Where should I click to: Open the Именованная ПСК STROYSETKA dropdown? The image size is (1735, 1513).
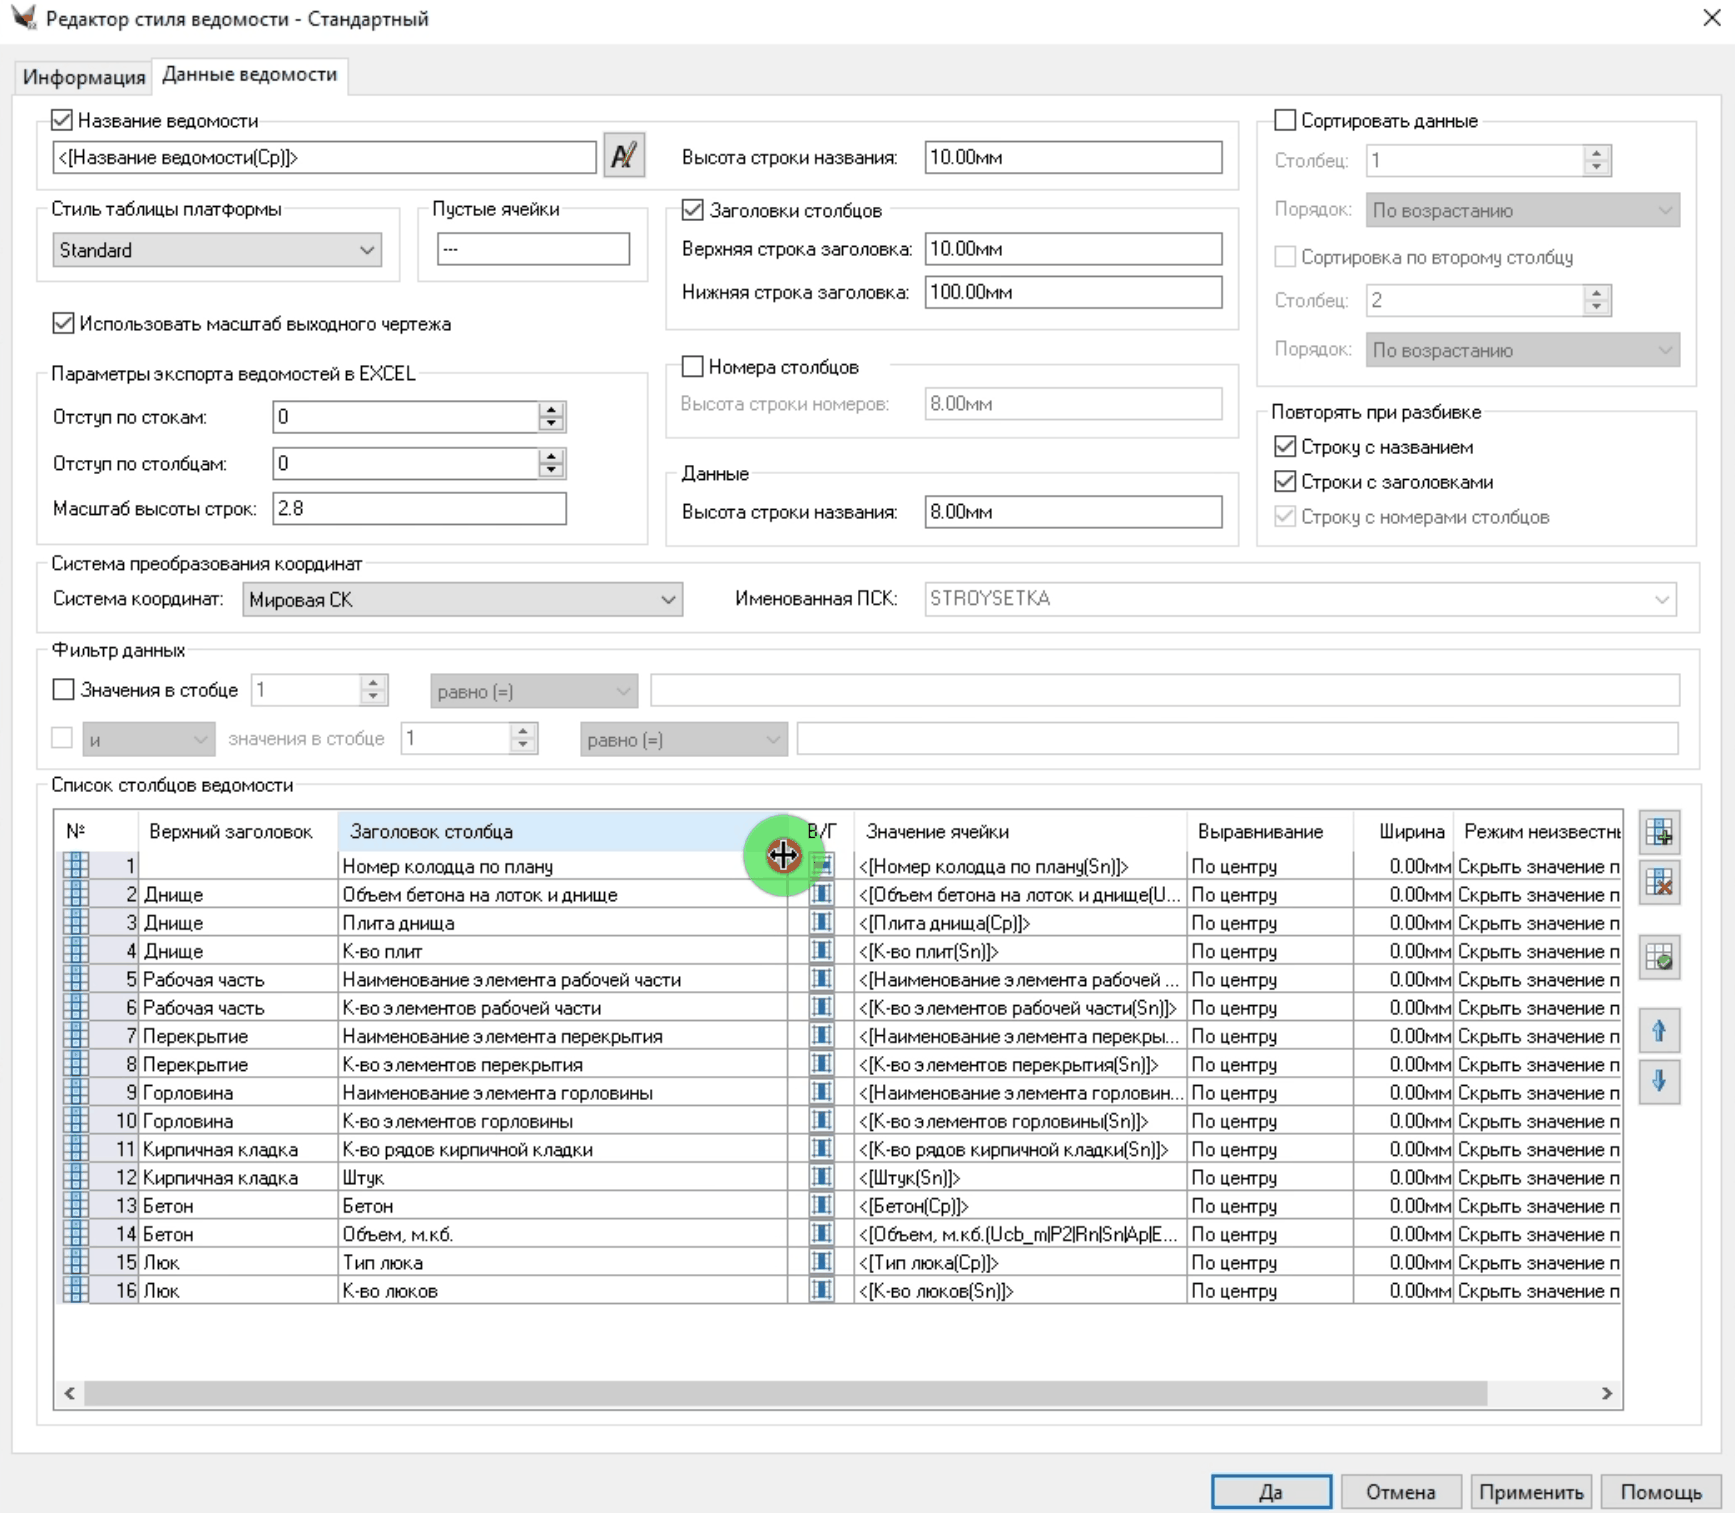click(x=1300, y=599)
